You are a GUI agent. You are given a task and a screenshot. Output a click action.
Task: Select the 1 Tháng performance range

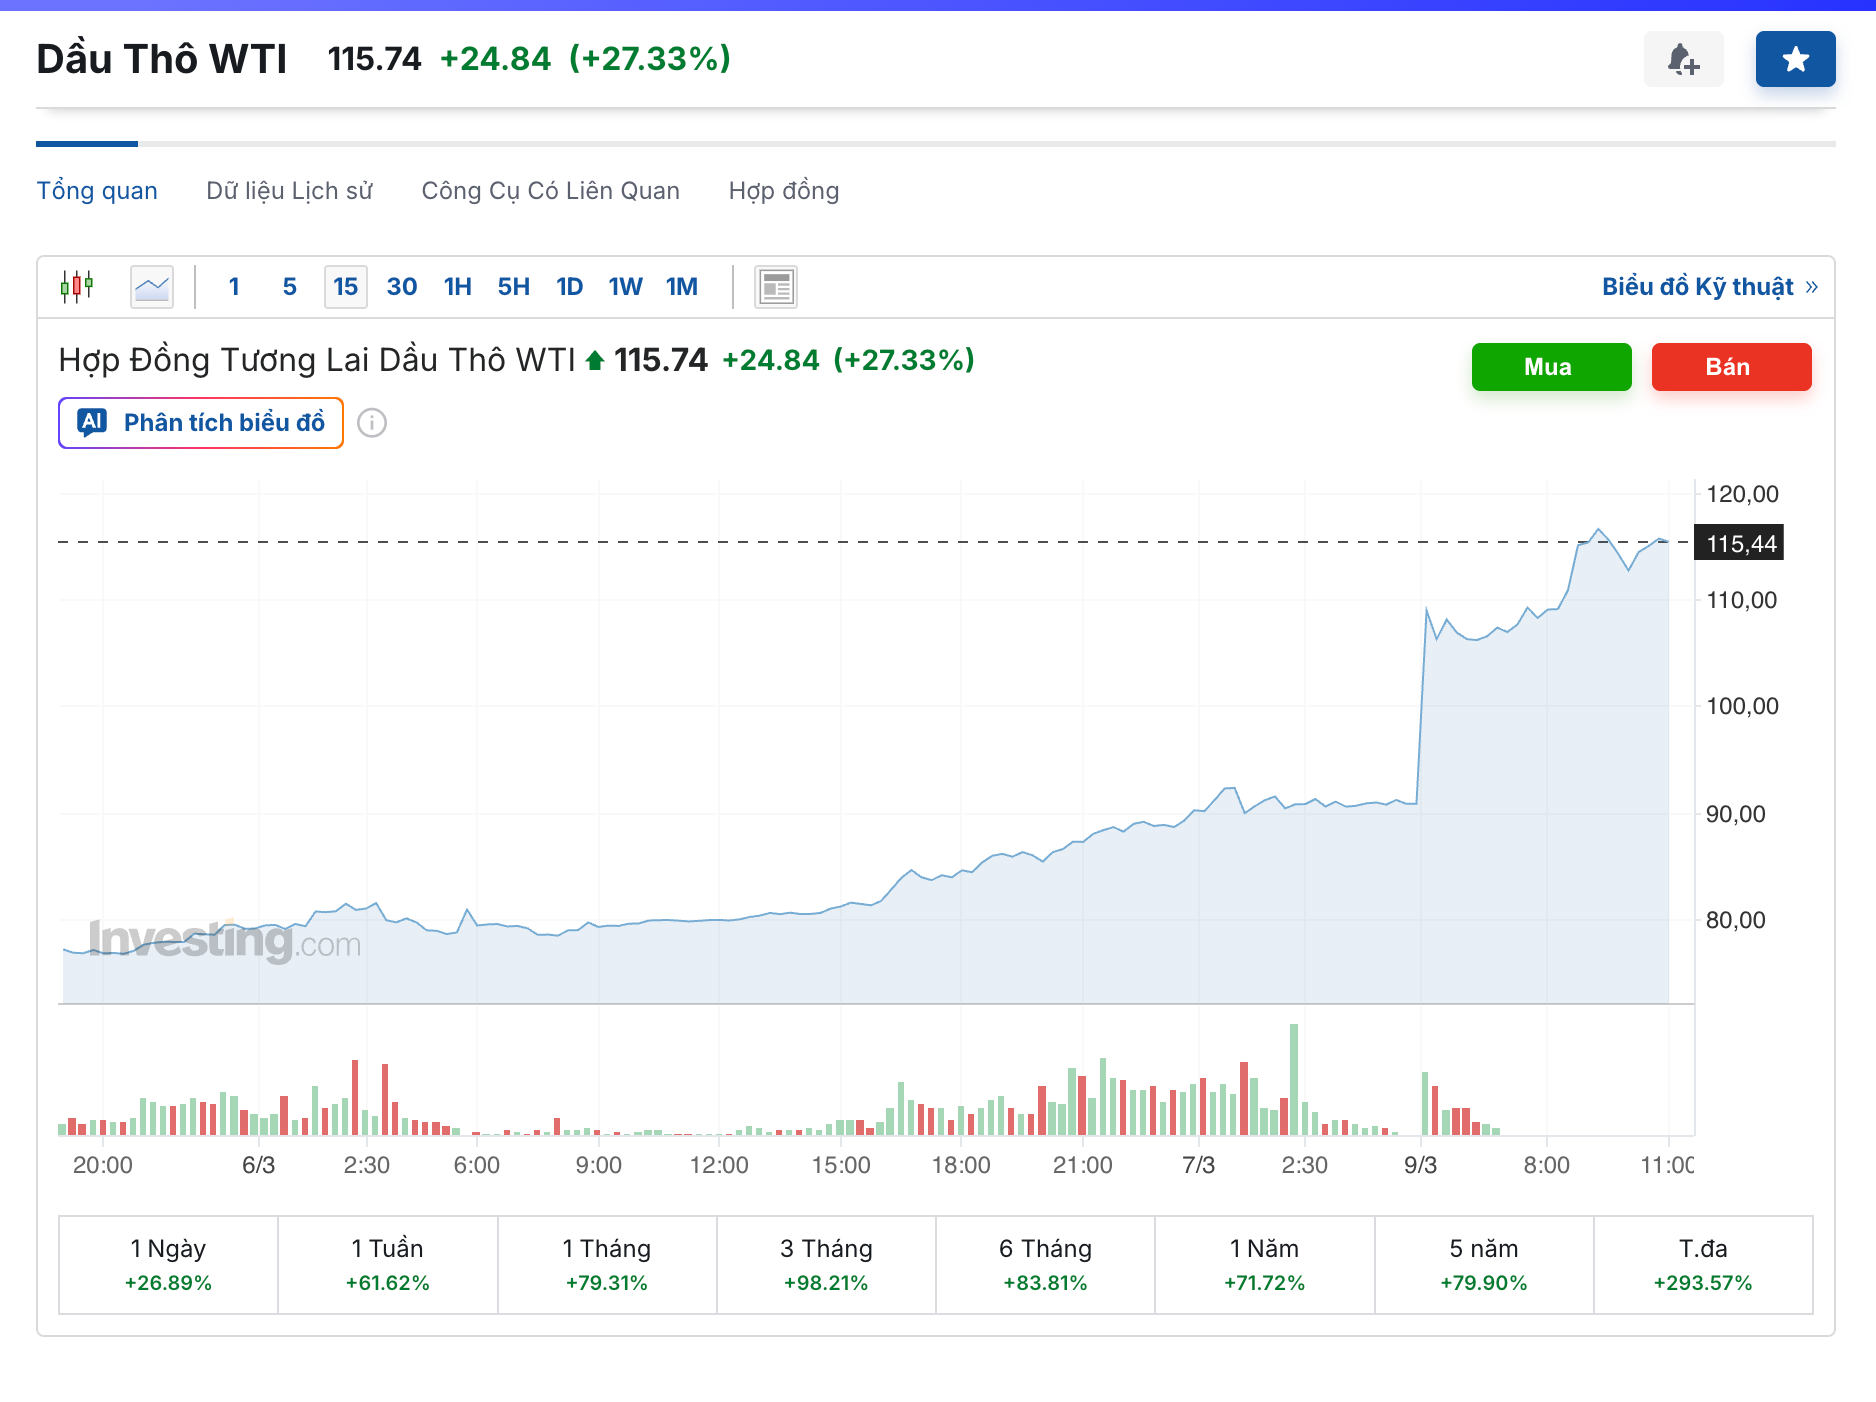click(607, 1265)
